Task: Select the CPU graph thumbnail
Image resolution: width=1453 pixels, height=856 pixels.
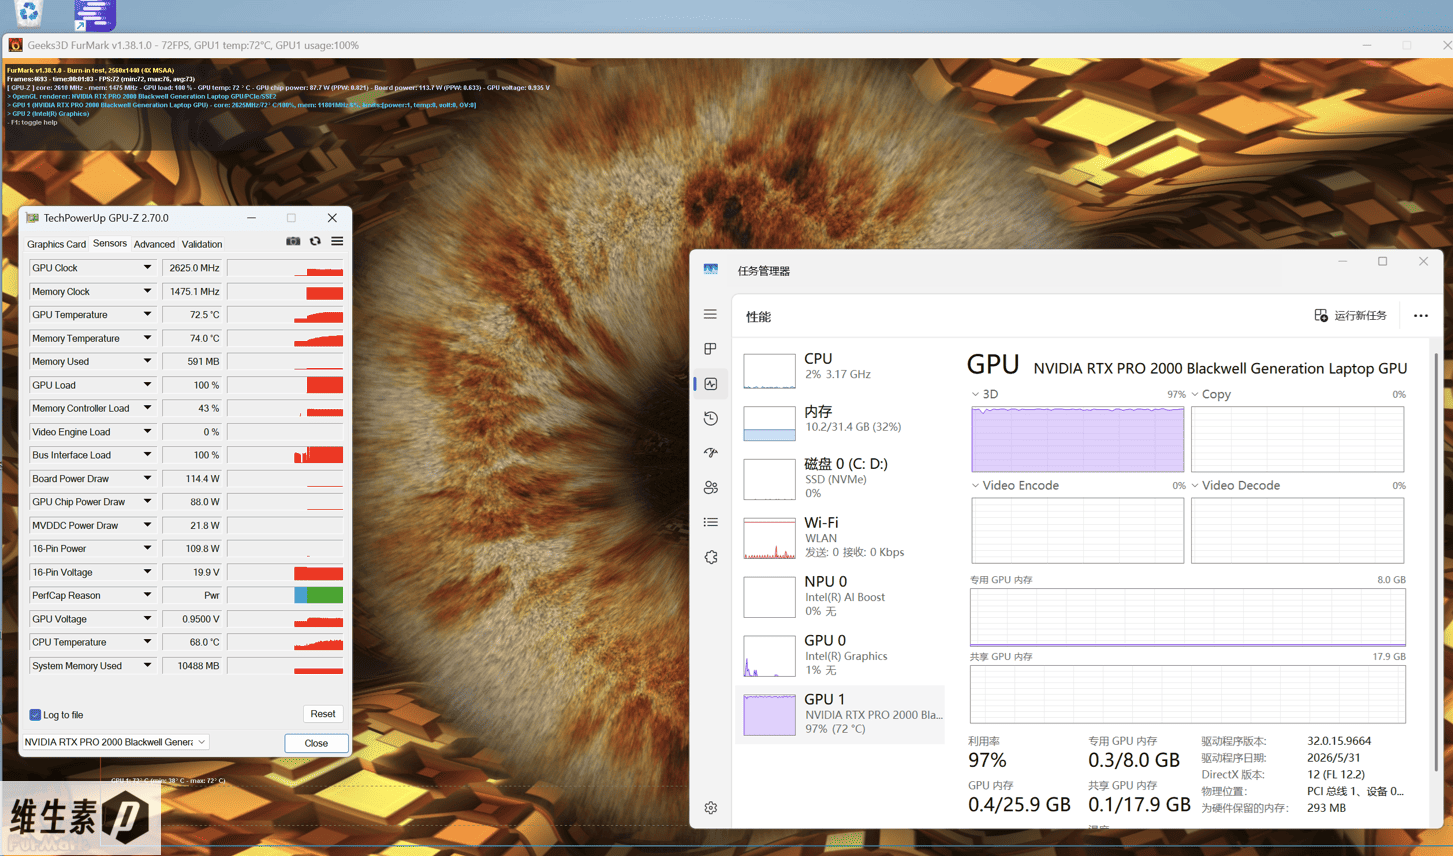Action: pyautogui.click(x=769, y=370)
